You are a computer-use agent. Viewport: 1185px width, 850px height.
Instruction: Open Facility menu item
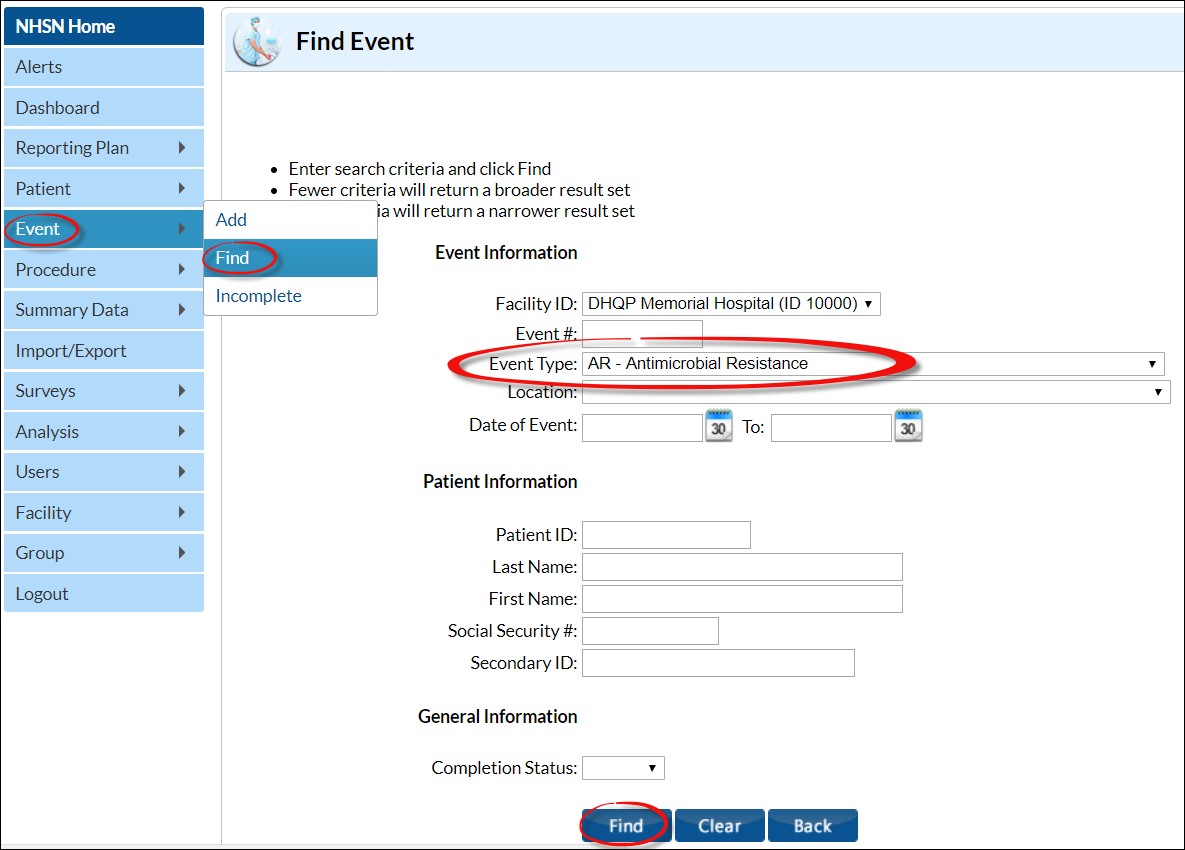[x=104, y=512]
